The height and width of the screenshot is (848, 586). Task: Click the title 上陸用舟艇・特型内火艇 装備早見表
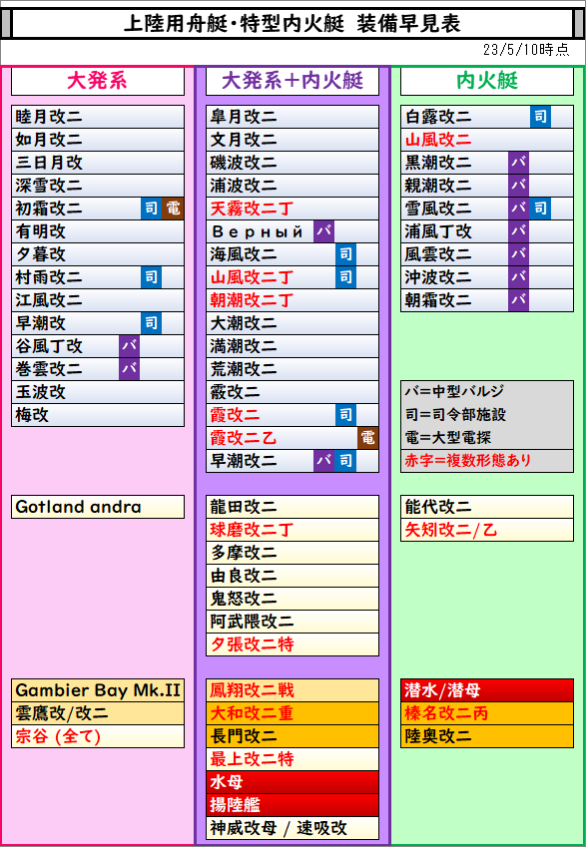tap(292, 24)
